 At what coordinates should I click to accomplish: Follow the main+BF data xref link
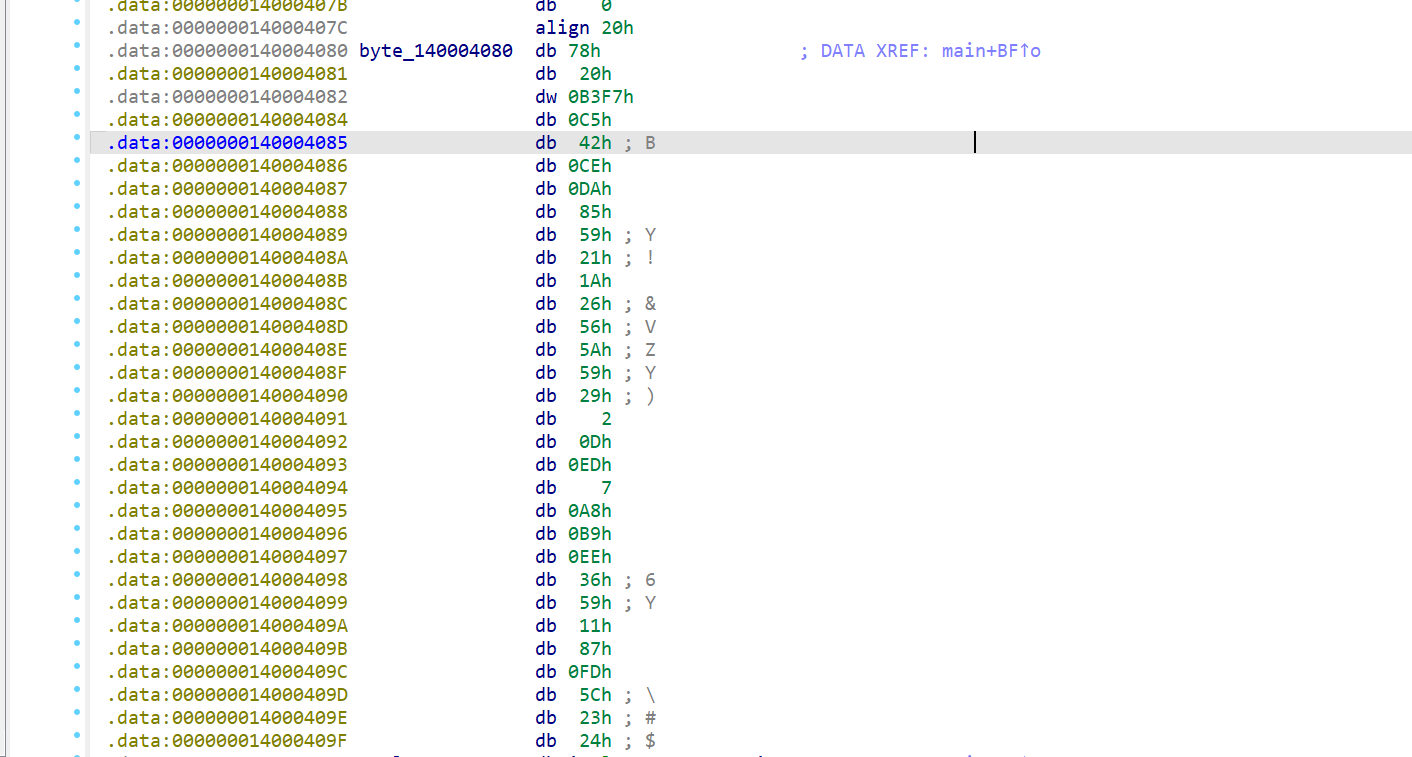click(990, 51)
